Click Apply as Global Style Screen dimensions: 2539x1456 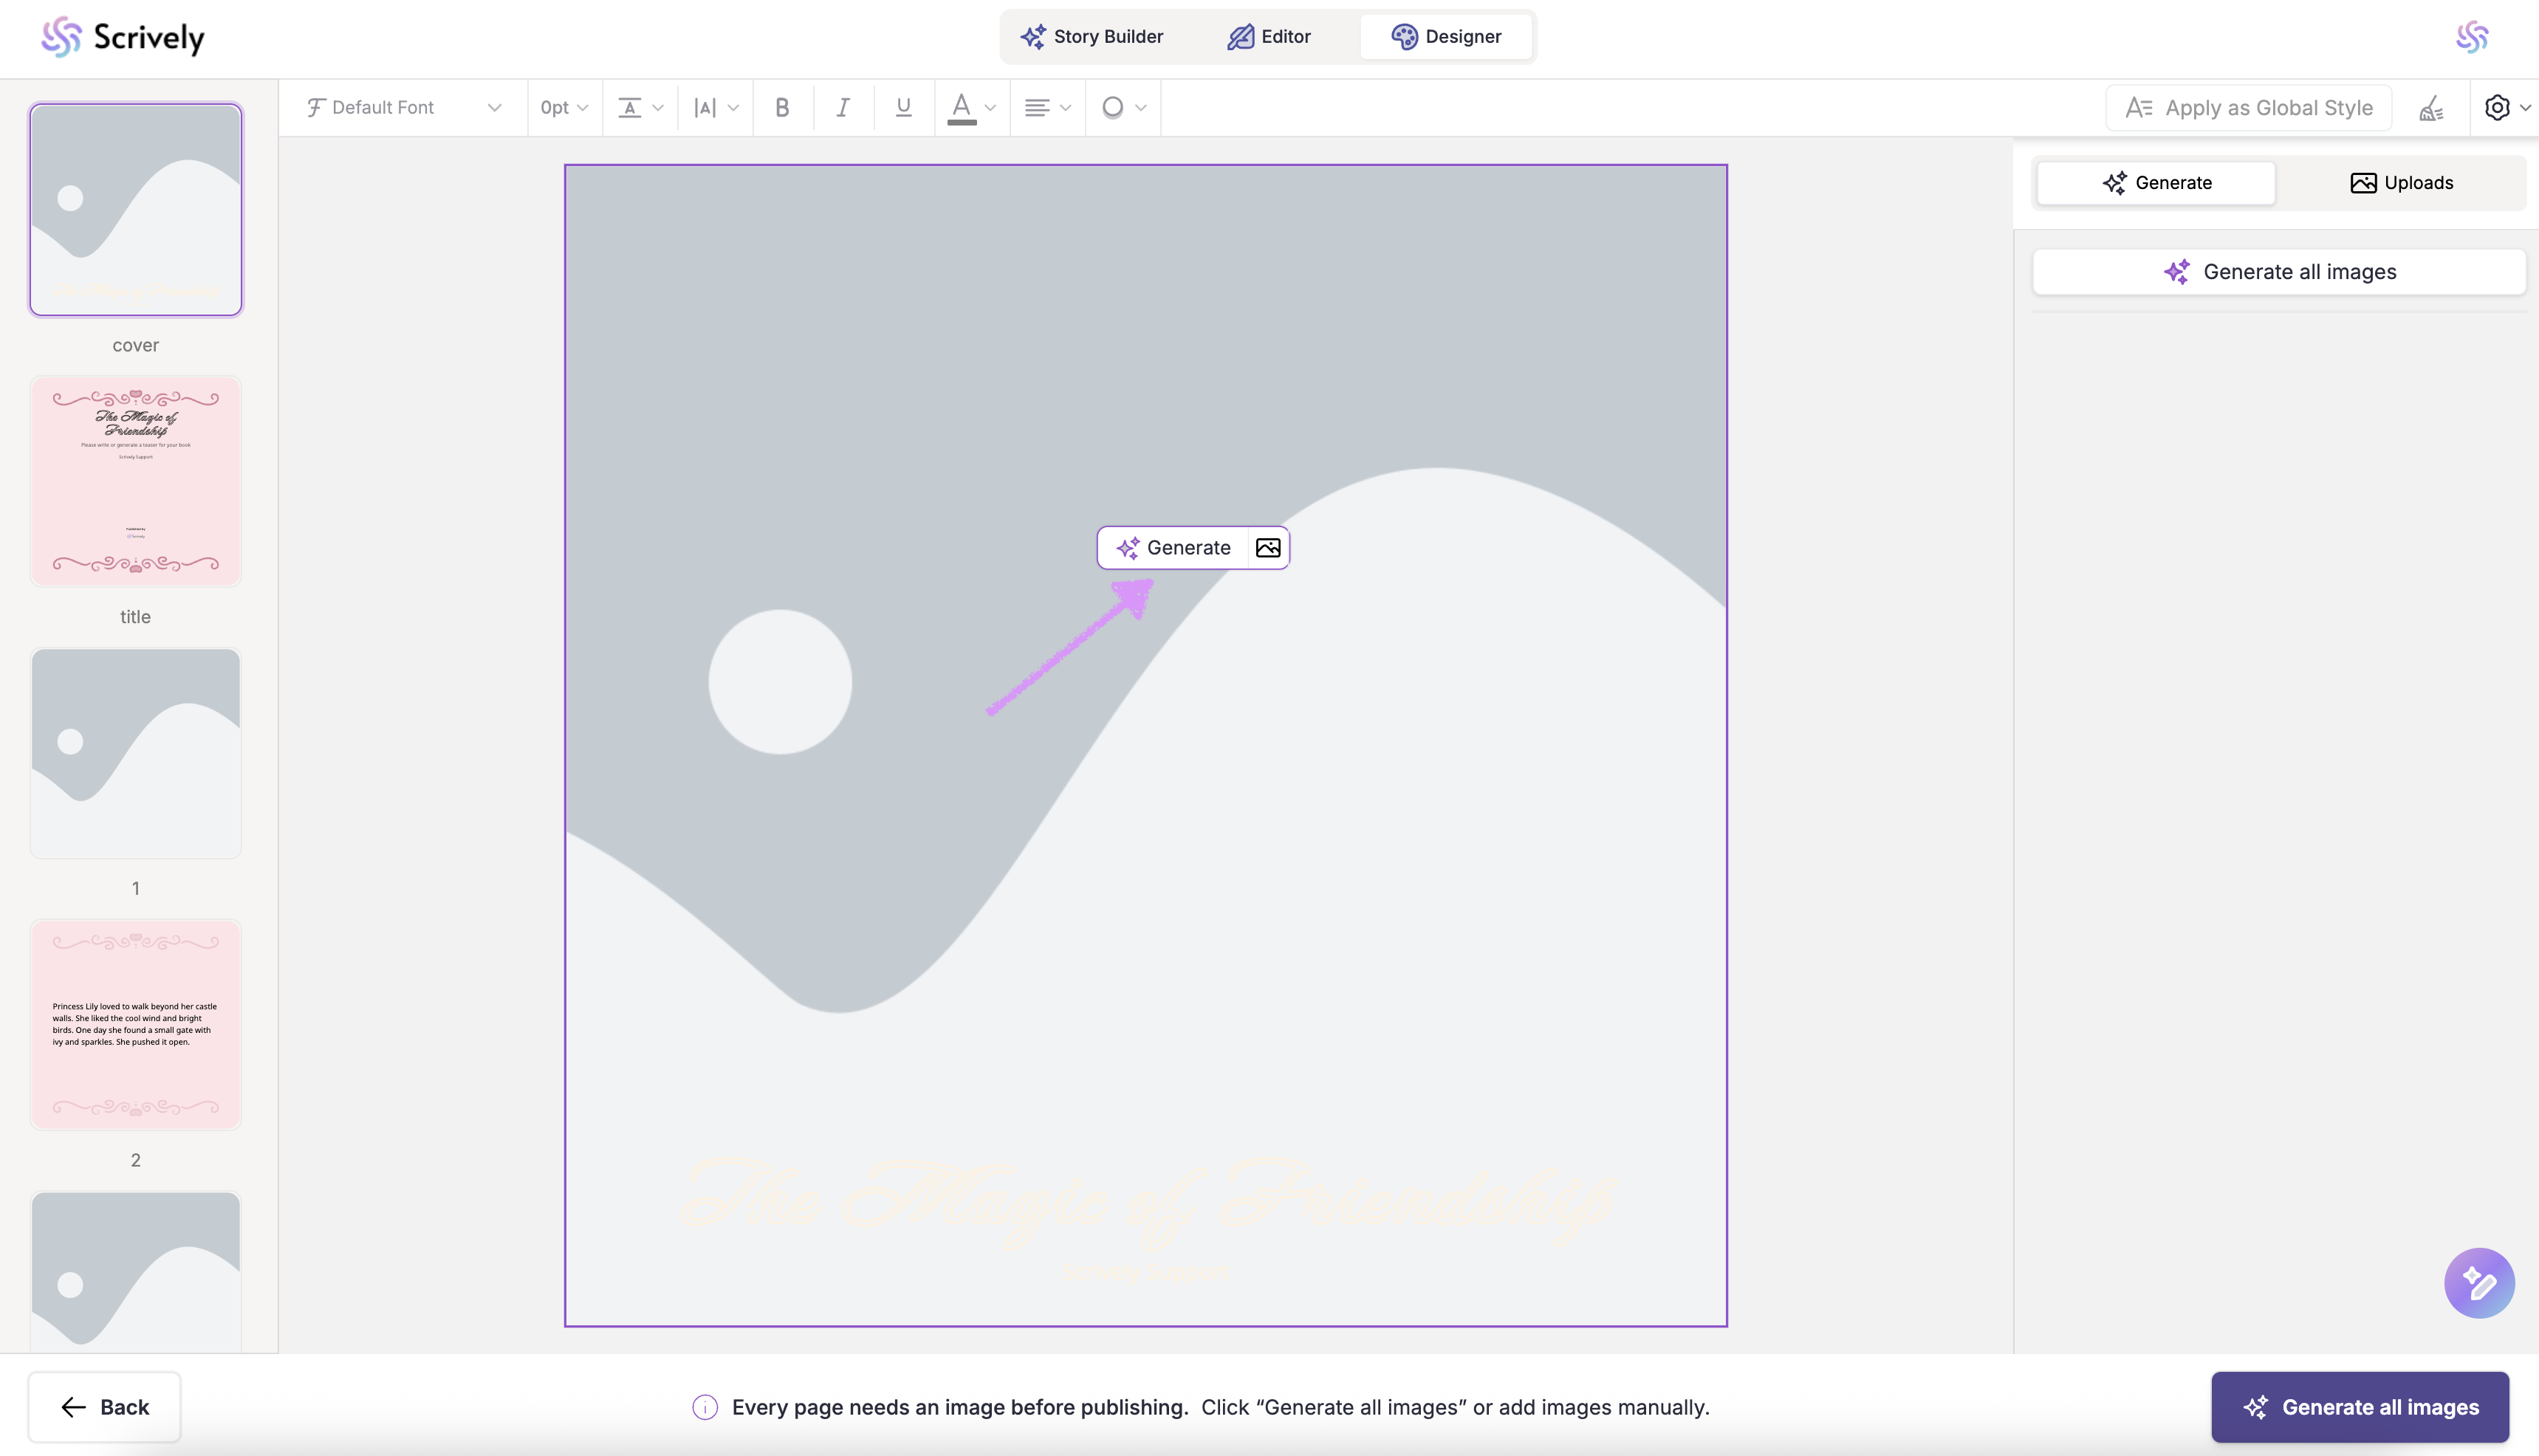pos(2248,108)
